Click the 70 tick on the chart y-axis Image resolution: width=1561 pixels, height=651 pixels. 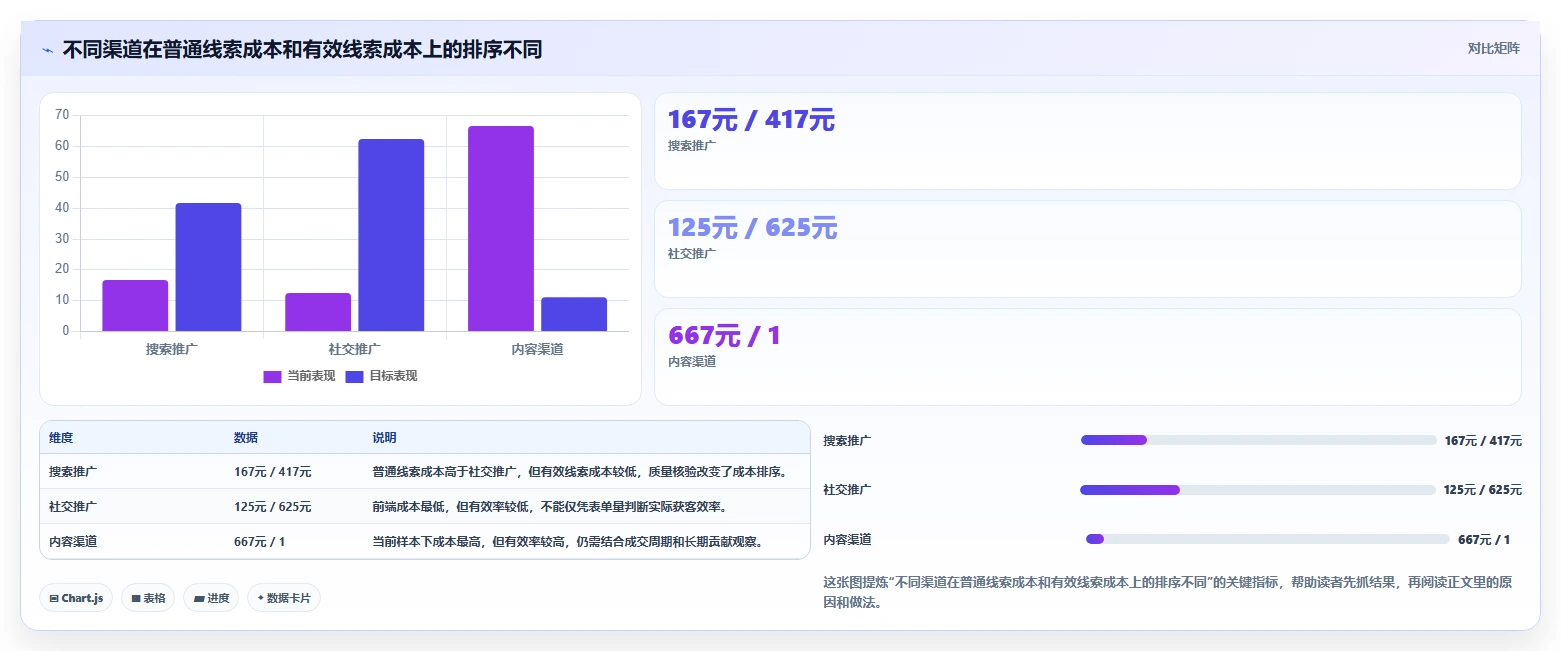(x=62, y=115)
